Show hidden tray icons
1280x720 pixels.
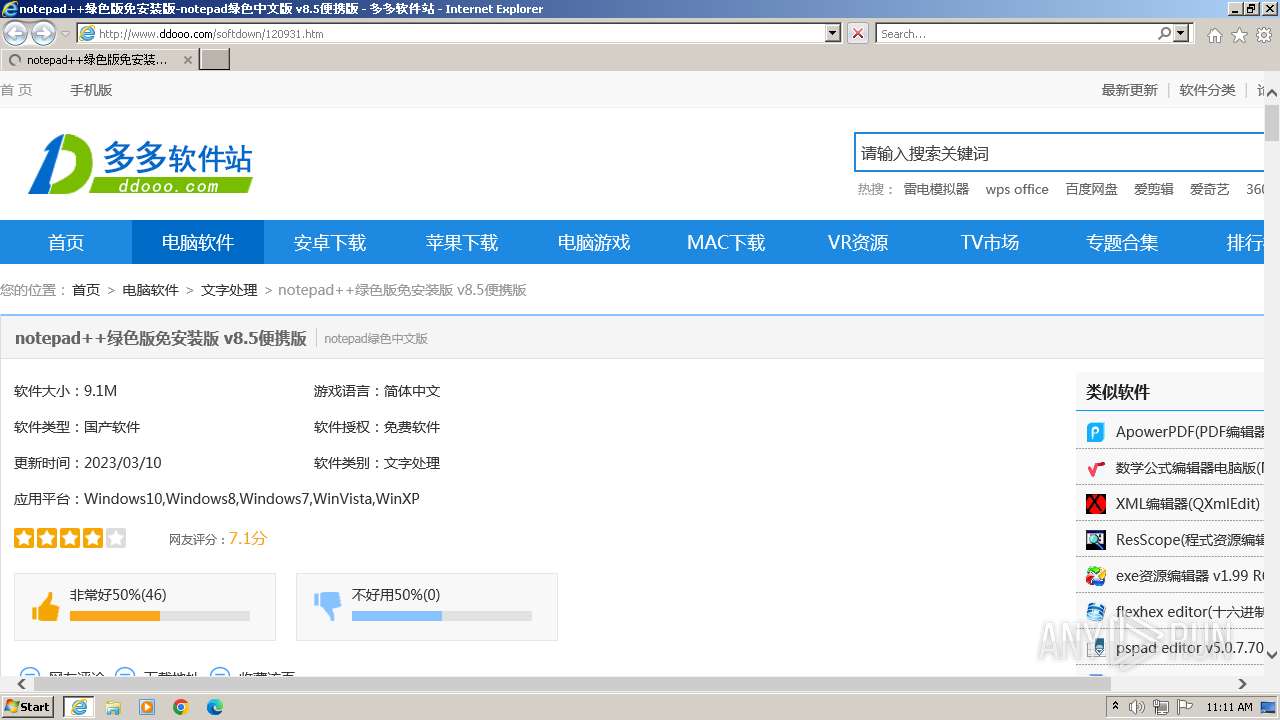(x=1116, y=707)
